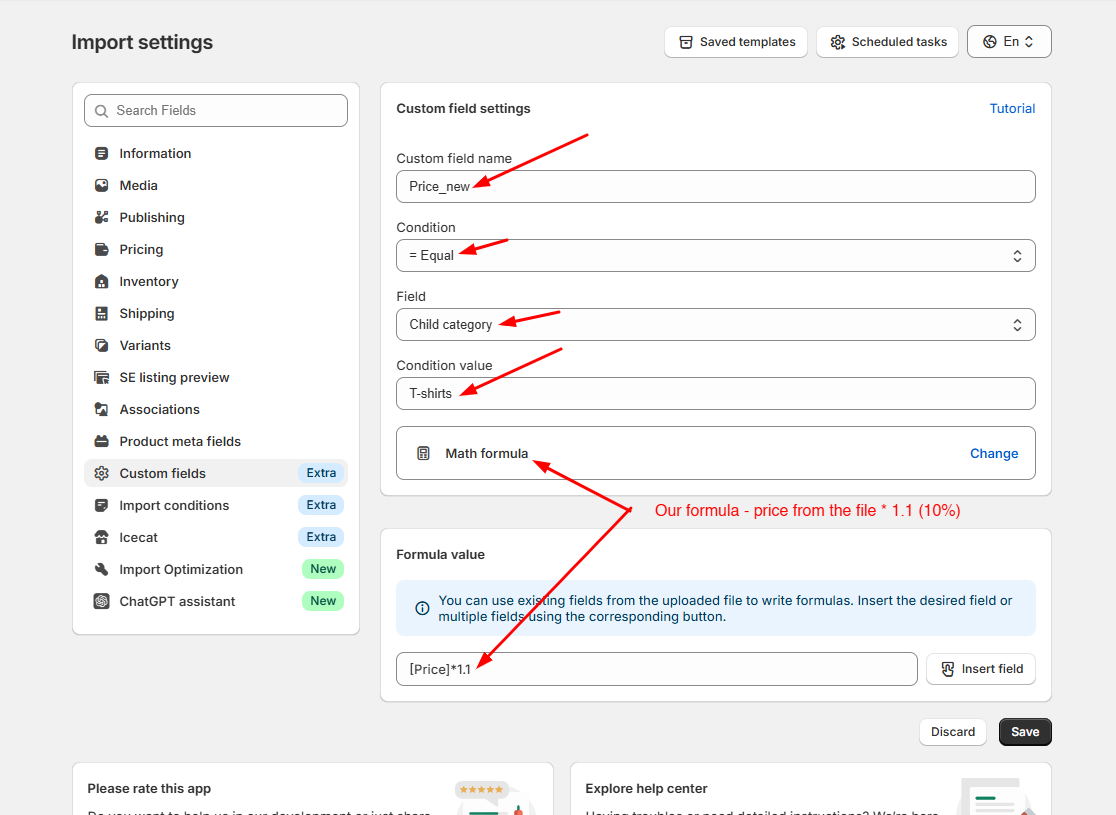The height and width of the screenshot is (815, 1116).
Task: Open the Condition dropdown showing Equal
Action: click(x=715, y=256)
